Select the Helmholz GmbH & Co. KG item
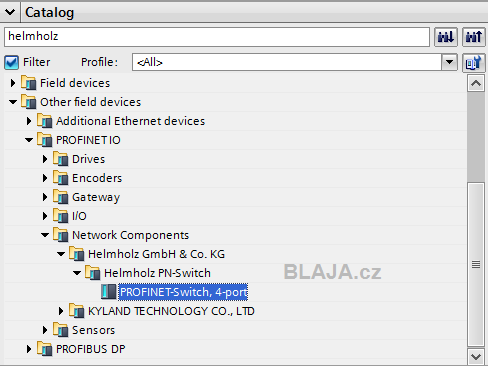Image resolution: width=488 pixels, height=366 pixels. pos(156,254)
